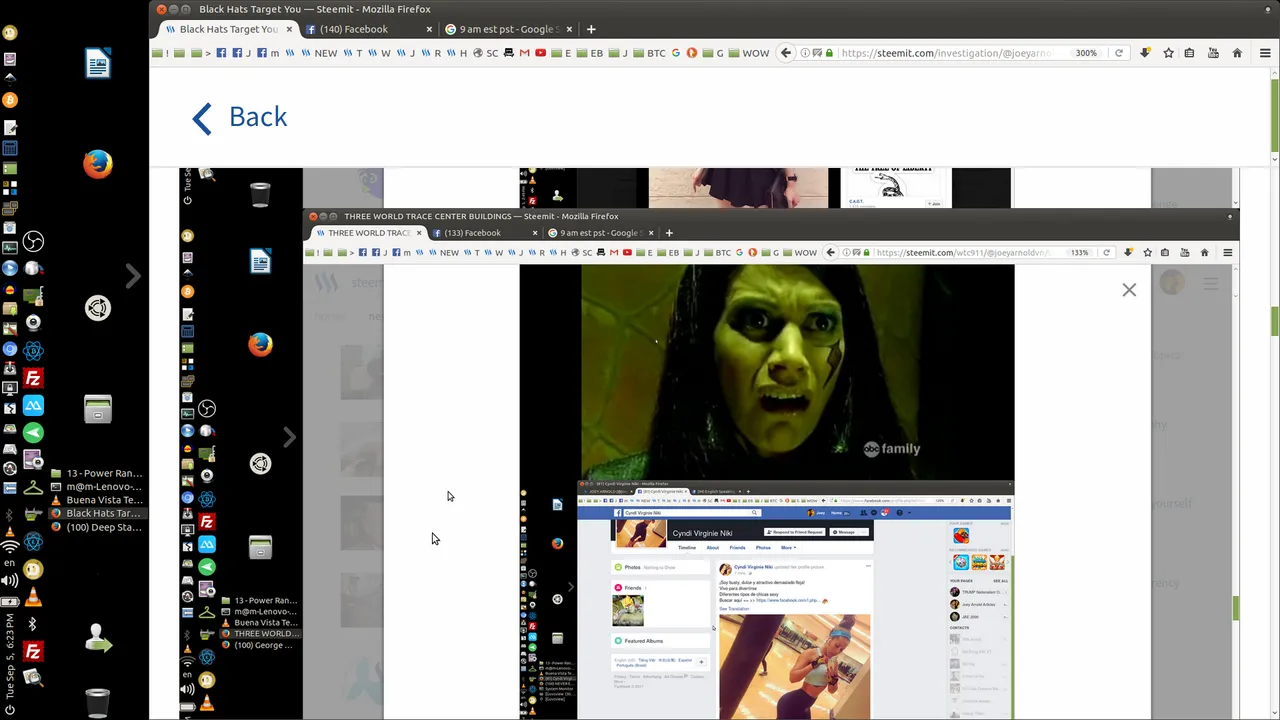Close the 'Black Hats Target You' tab

290,29
